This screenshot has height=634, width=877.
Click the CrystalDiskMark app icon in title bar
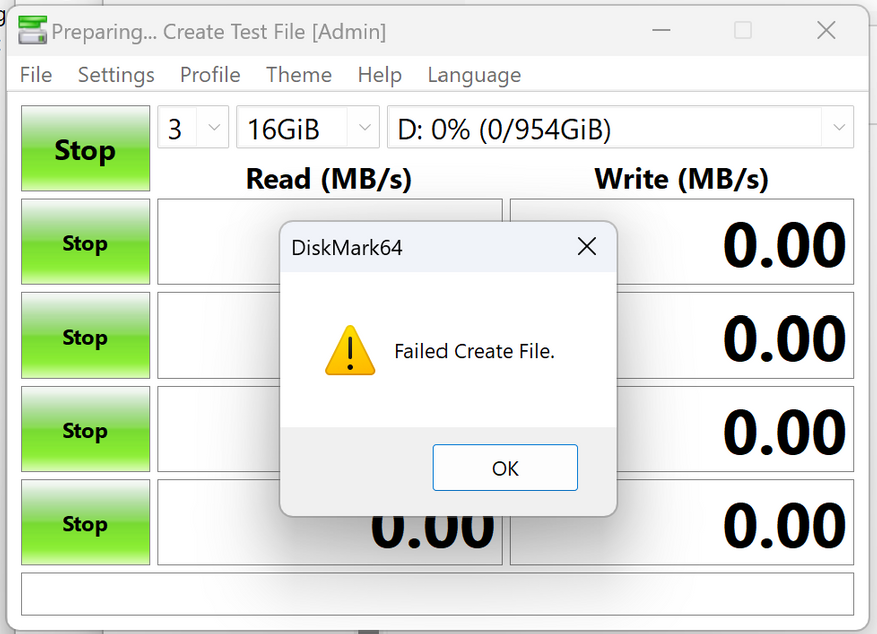click(32, 31)
